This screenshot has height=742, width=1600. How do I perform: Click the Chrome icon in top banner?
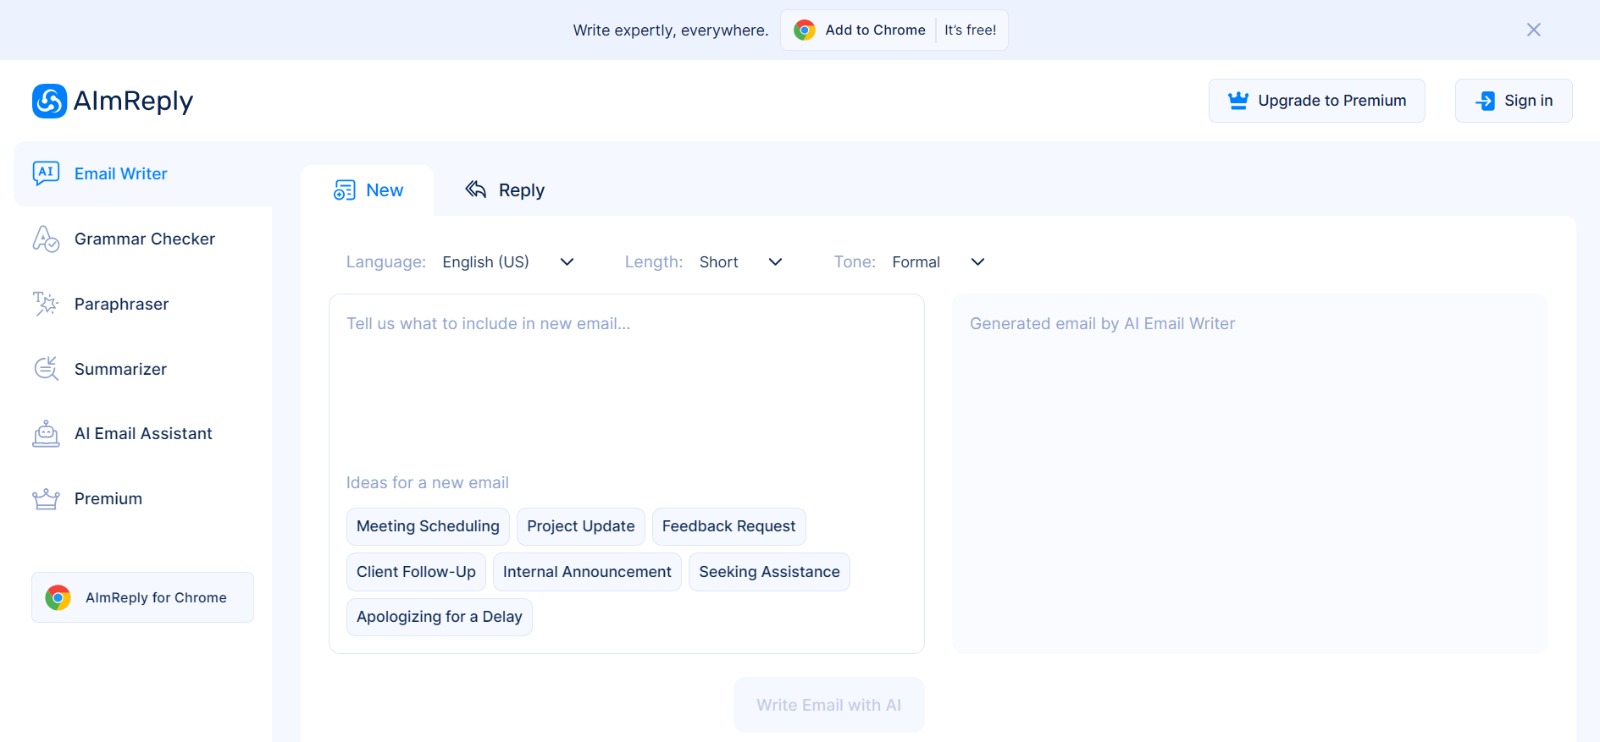(804, 30)
